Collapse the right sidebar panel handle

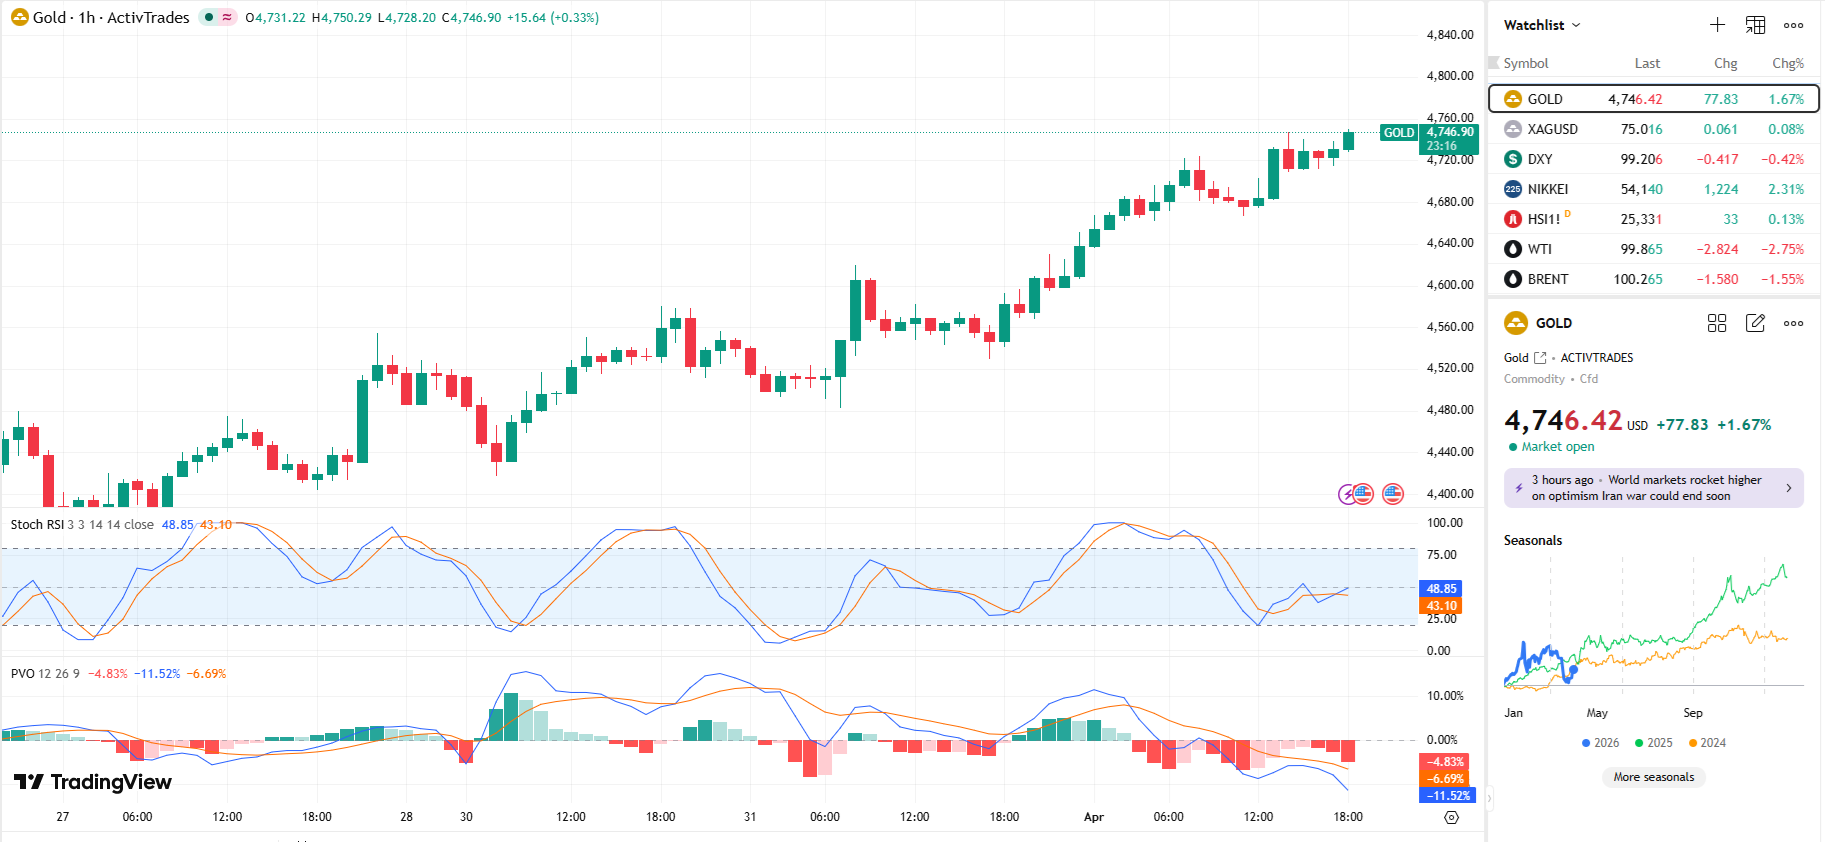pos(1489,798)
